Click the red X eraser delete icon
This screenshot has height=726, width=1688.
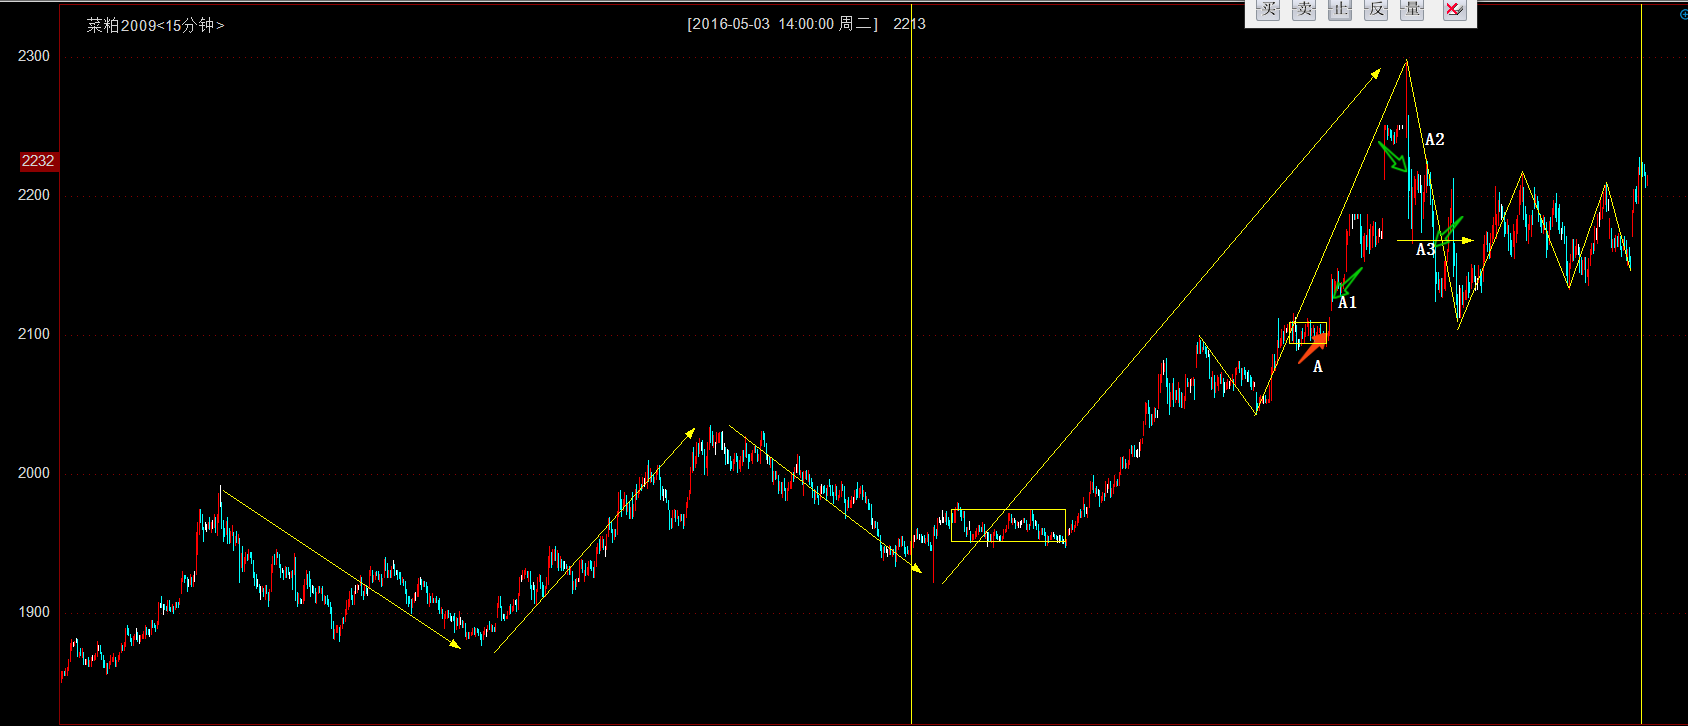(x=1454, y=10)
